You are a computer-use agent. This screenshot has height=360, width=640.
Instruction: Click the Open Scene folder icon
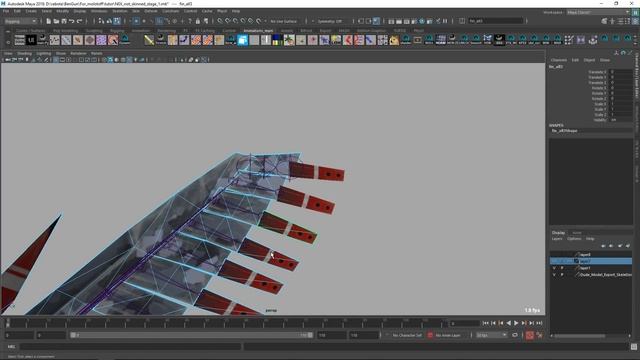(56, 21)
